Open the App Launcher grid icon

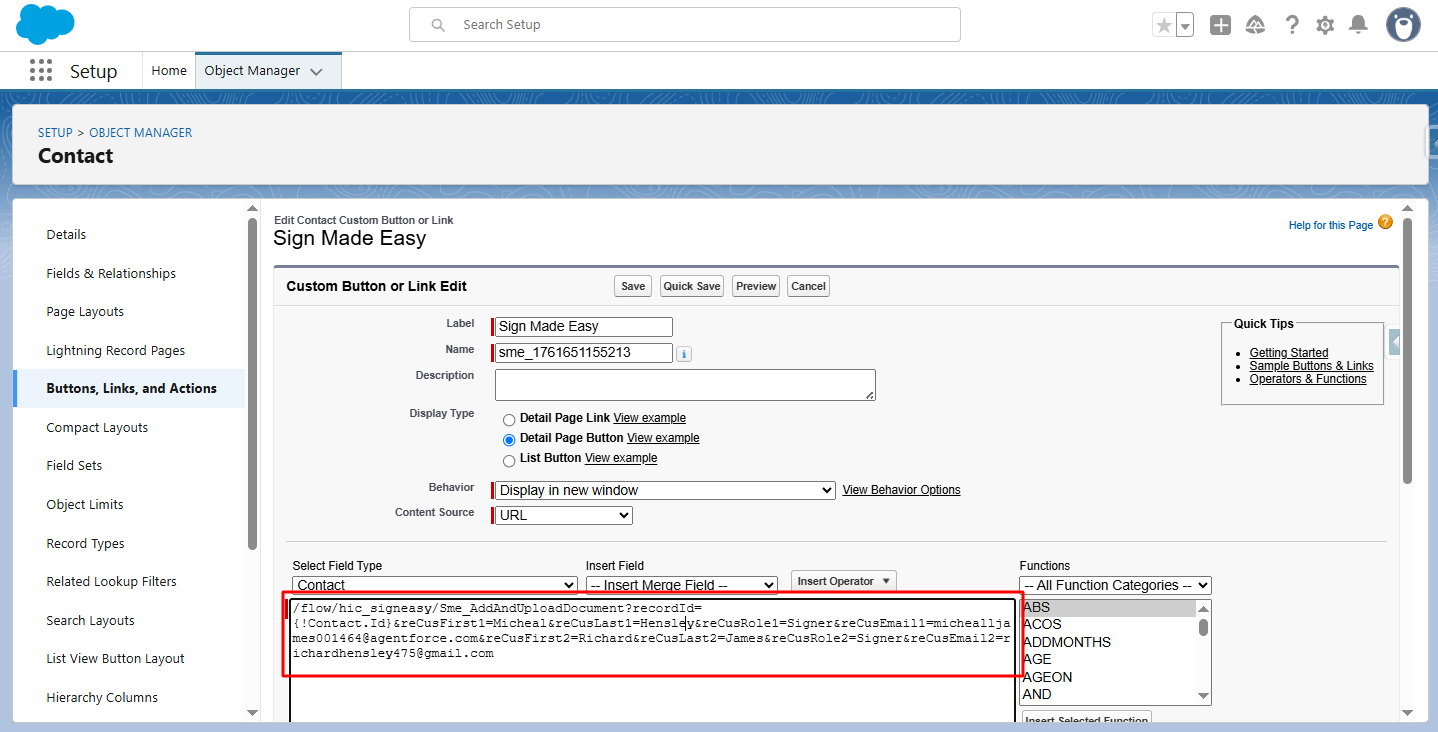pyautogui.click(x=41, y=71)
